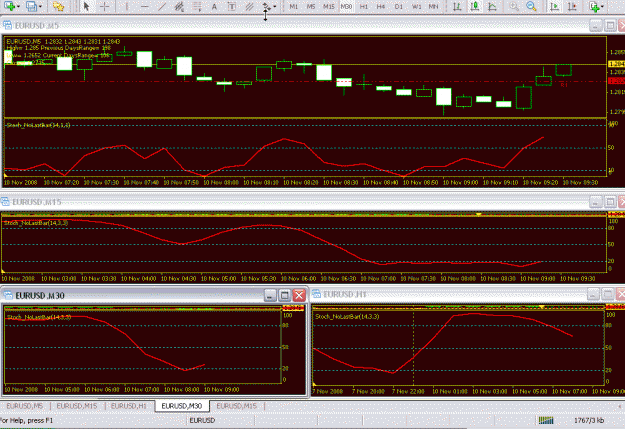
Task: Click the EURUSD,M5 window title icon
Action: (7, 26)
